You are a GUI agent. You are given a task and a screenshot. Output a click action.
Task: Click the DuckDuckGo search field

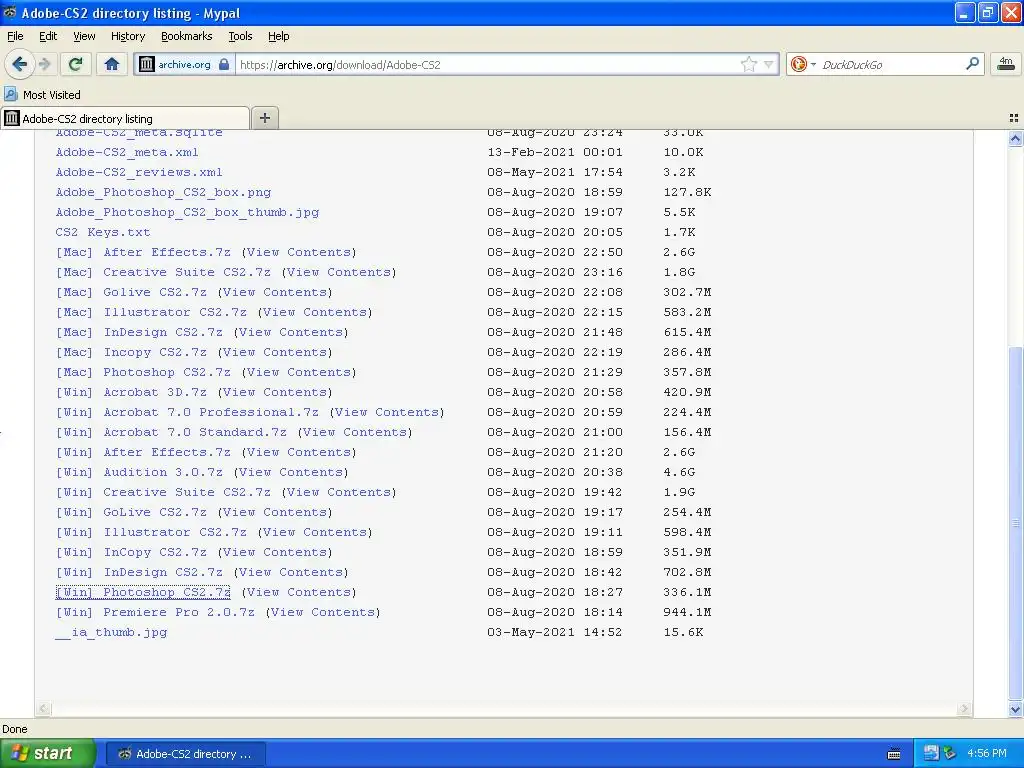pos(891,64)
